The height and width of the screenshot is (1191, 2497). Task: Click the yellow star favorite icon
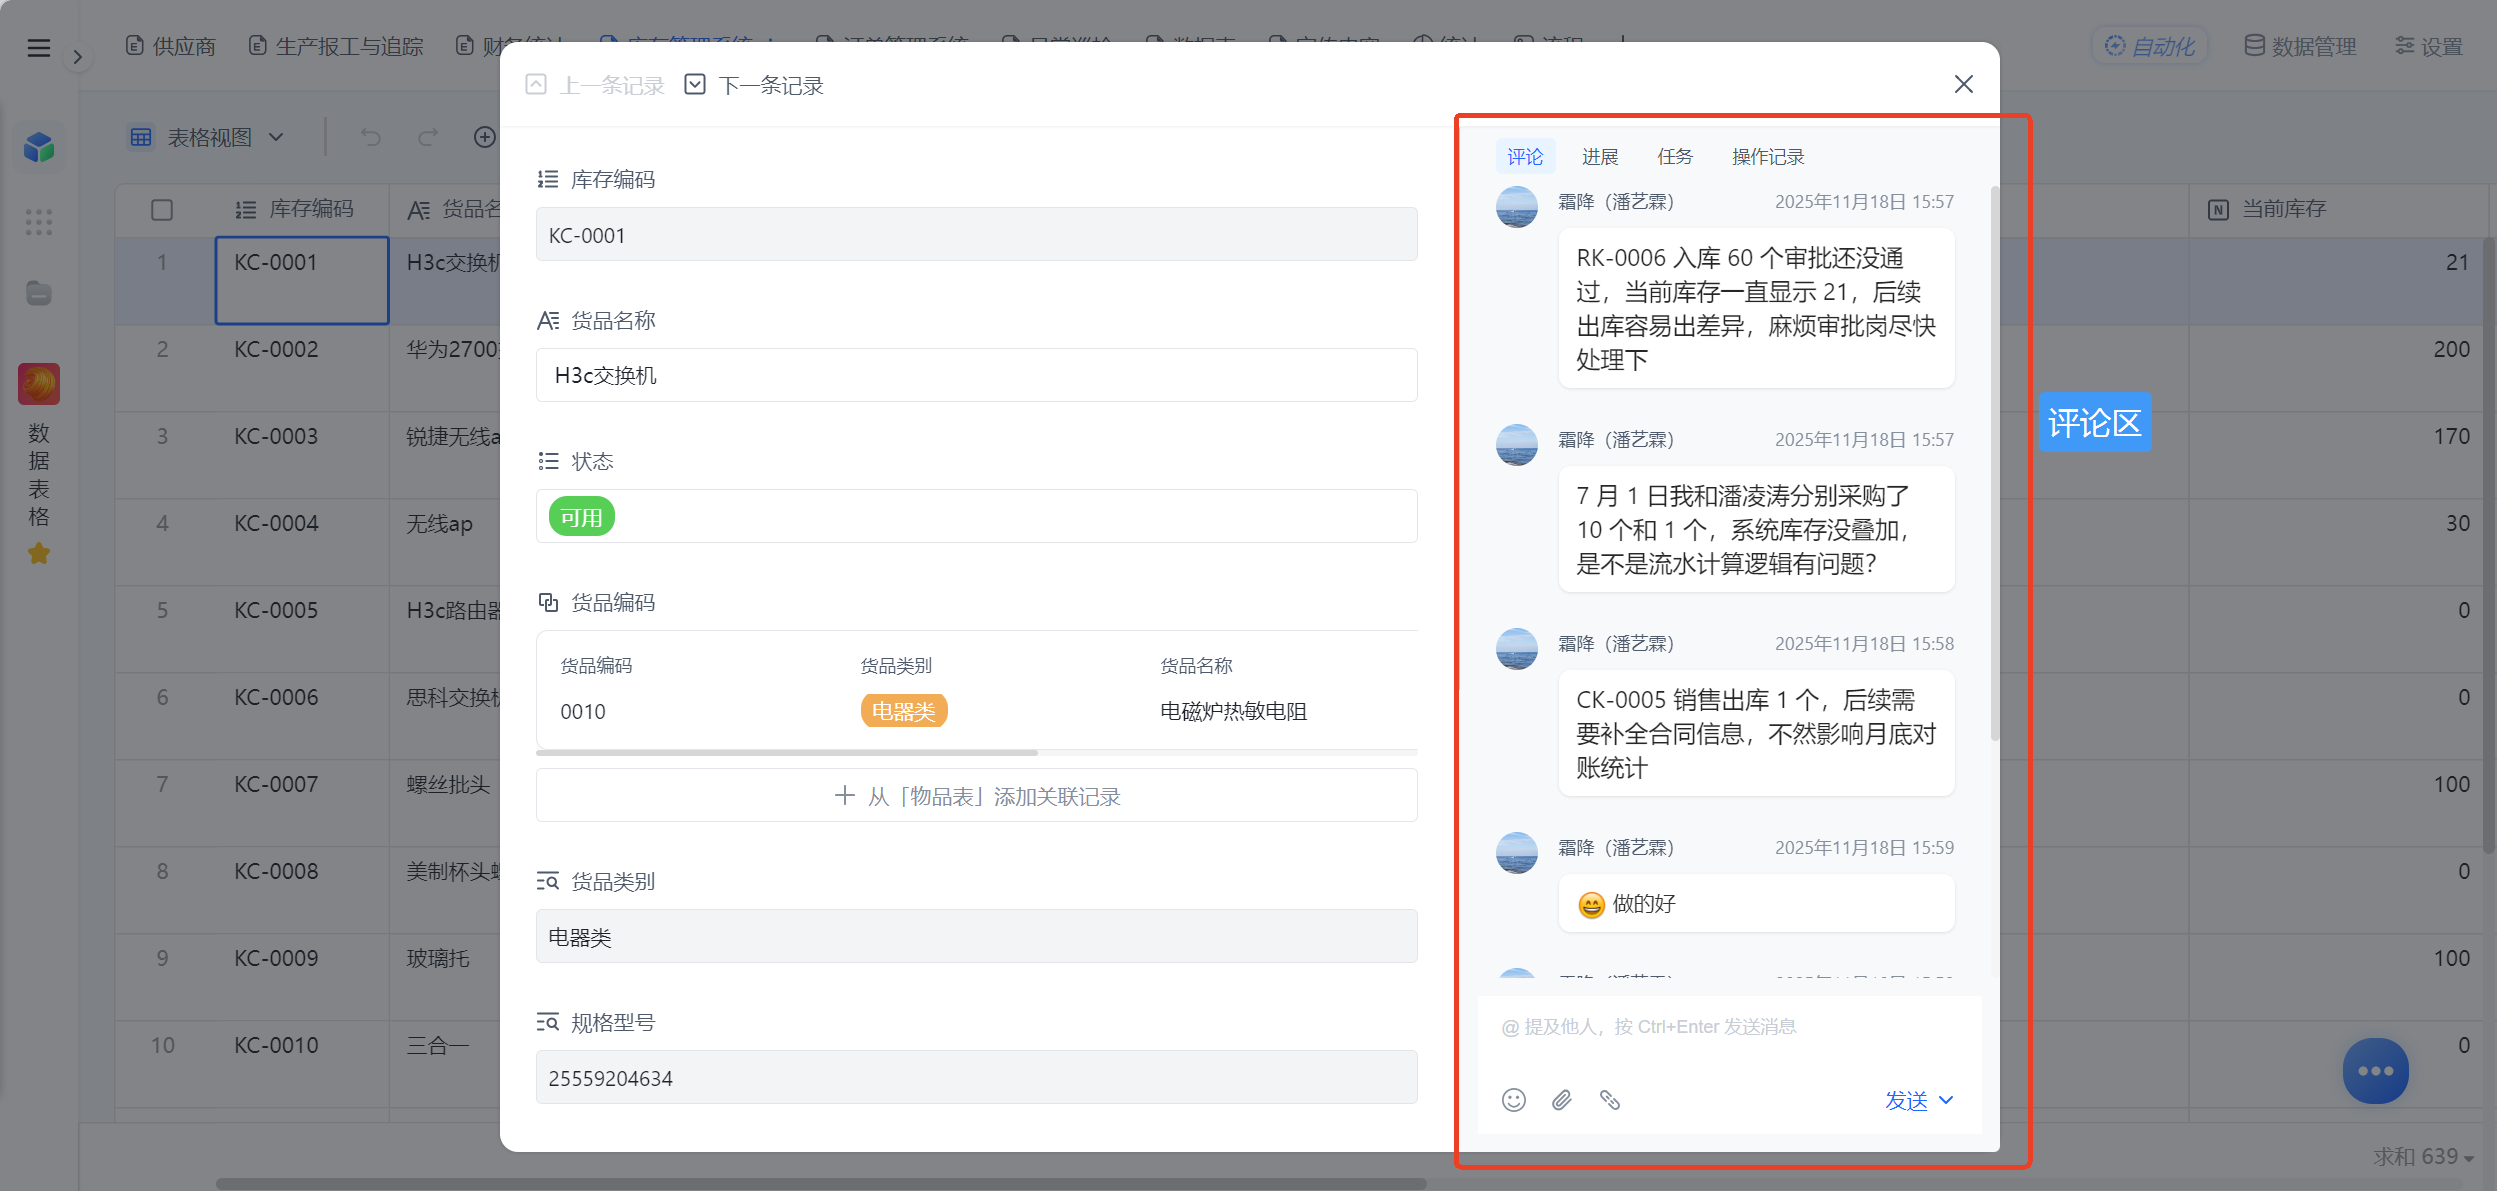39,553
